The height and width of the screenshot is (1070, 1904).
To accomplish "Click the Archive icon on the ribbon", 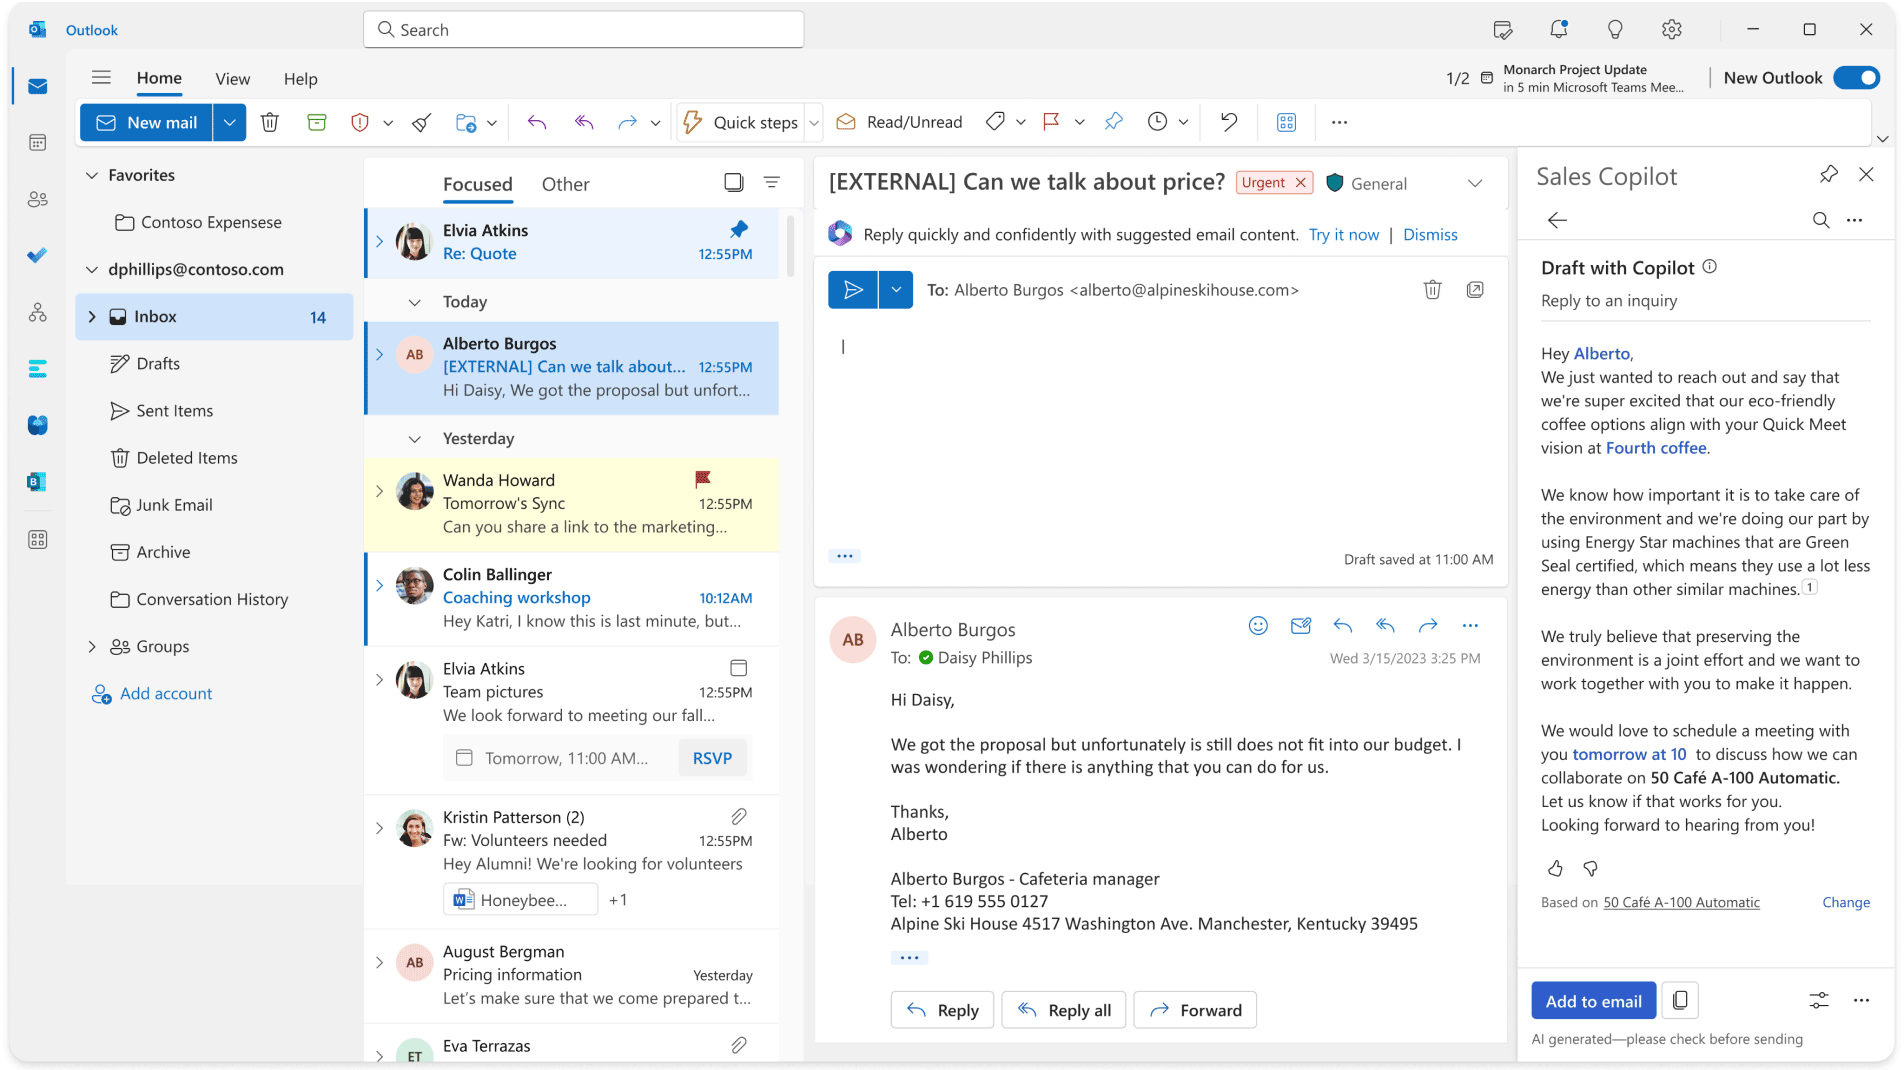I will 316,122.
